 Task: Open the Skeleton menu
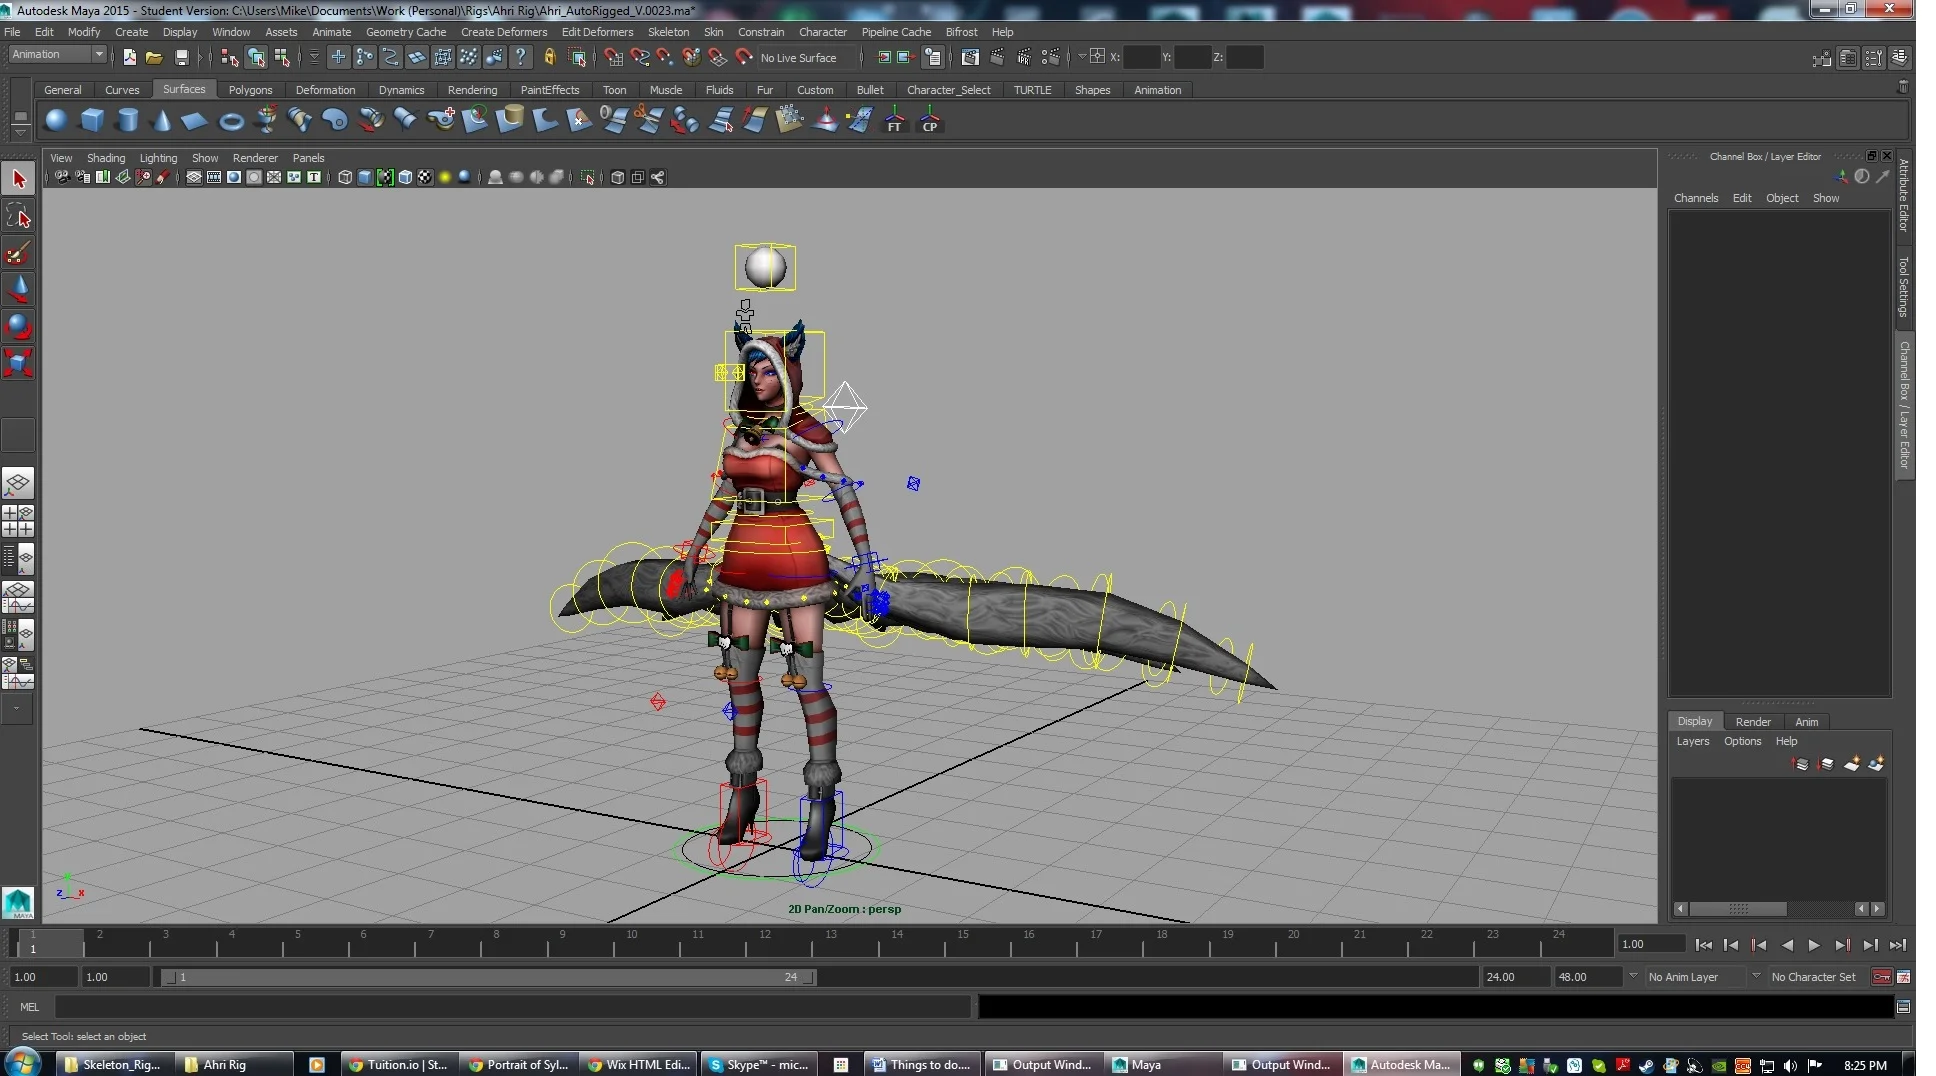coord(668,32)
